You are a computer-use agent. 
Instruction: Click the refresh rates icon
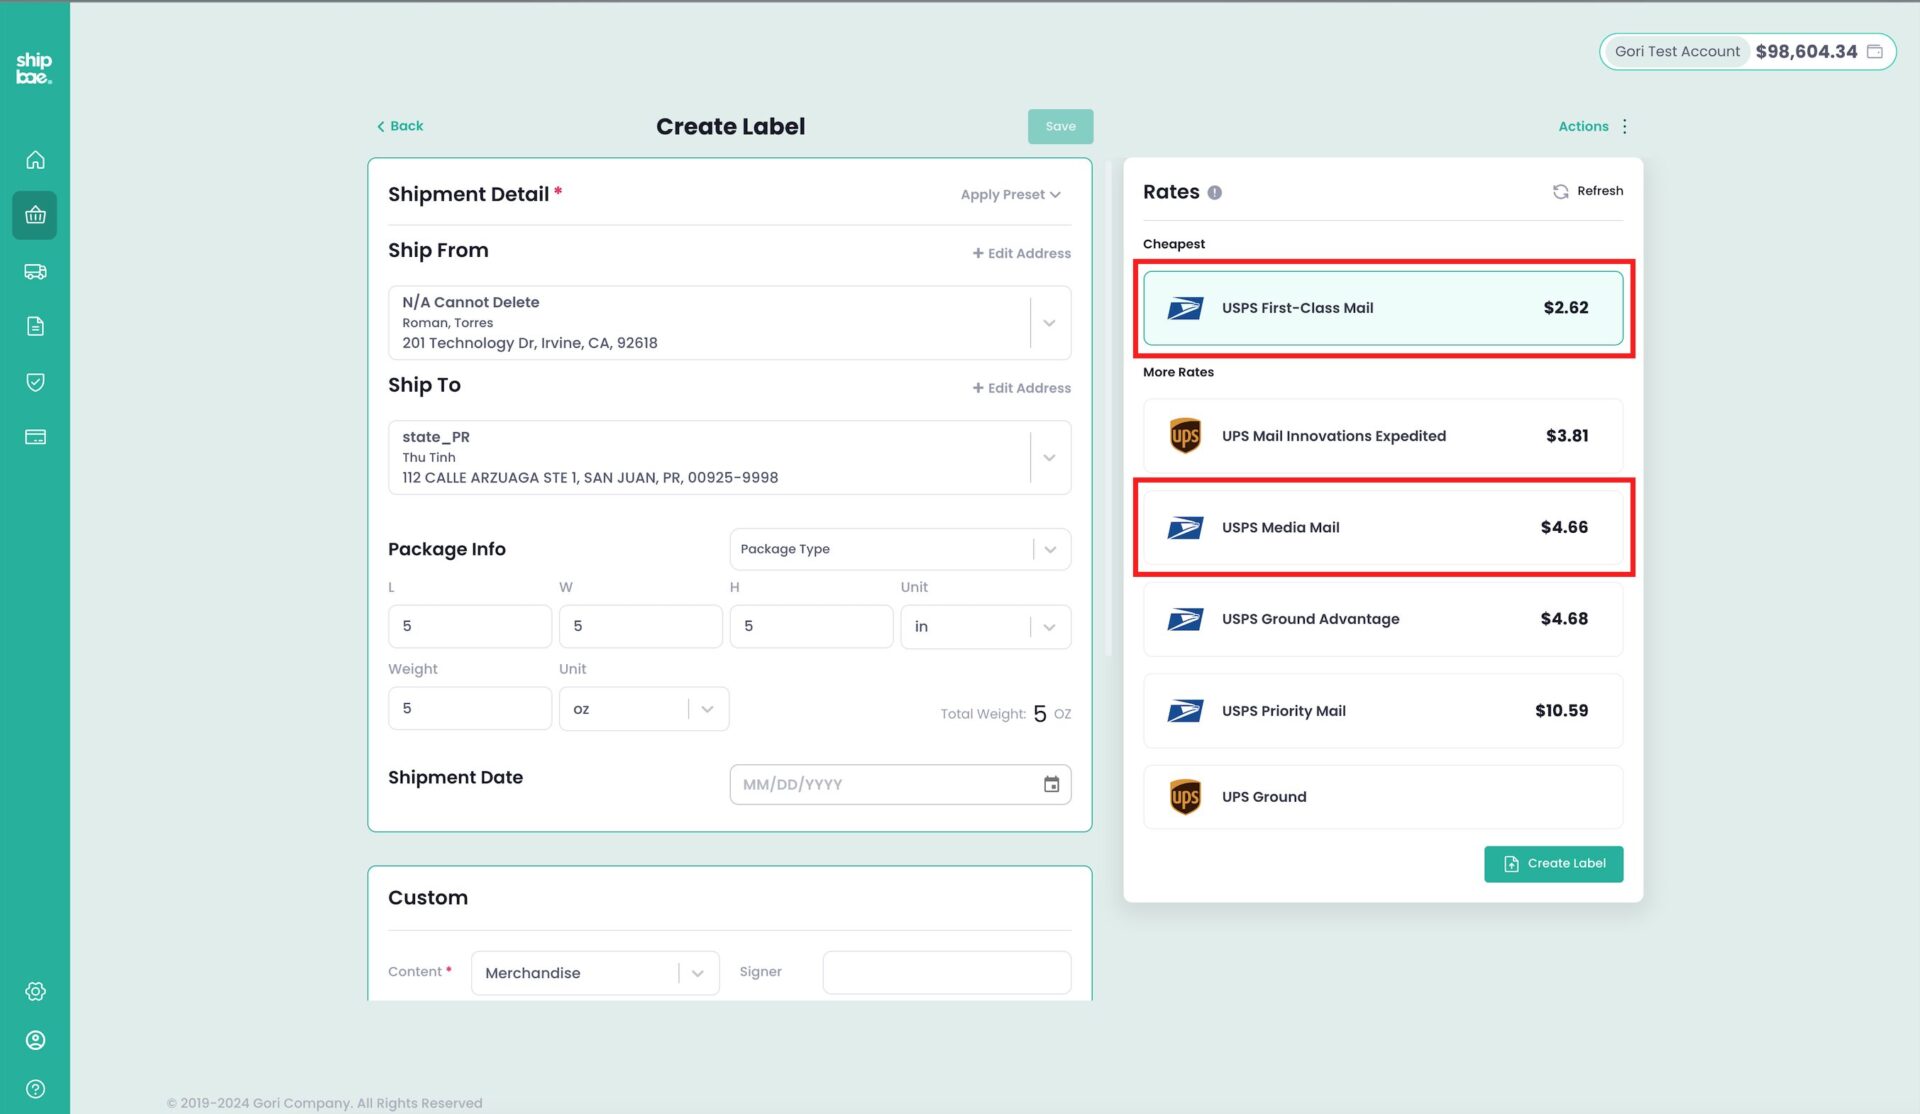click(x=1561, y=190)
